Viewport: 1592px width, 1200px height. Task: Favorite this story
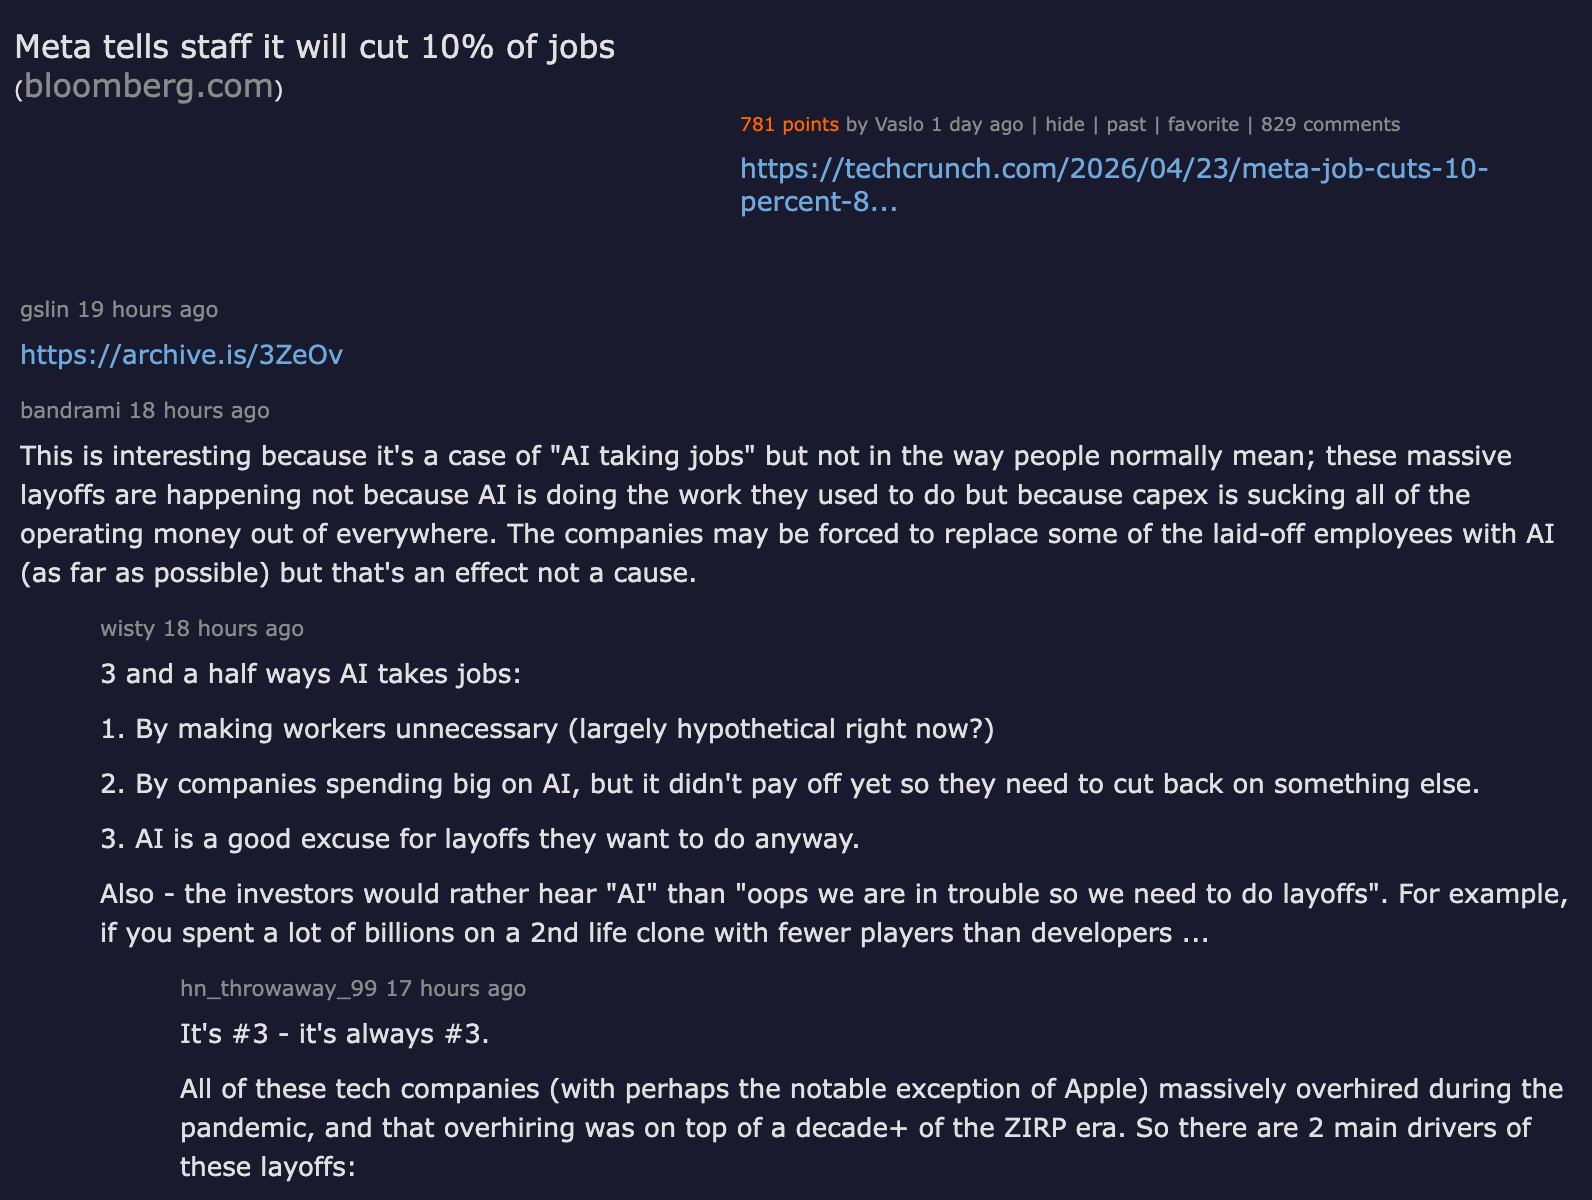coord(1203,125)
